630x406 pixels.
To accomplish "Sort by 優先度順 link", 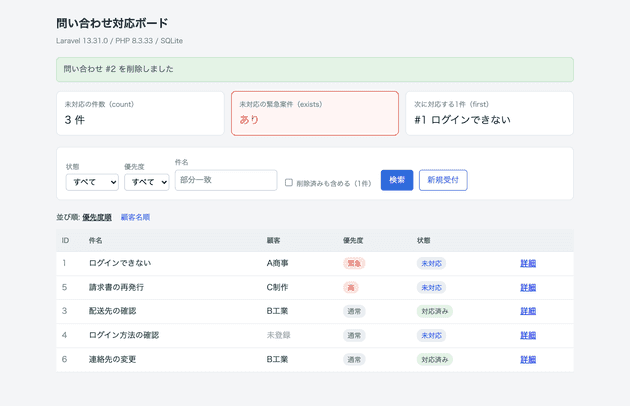I will (97, 217).
